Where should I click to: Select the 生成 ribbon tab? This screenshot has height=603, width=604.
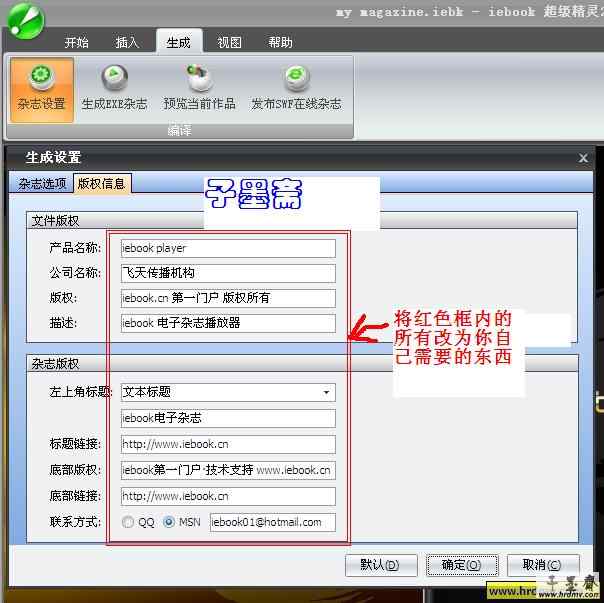click(179, 42)
